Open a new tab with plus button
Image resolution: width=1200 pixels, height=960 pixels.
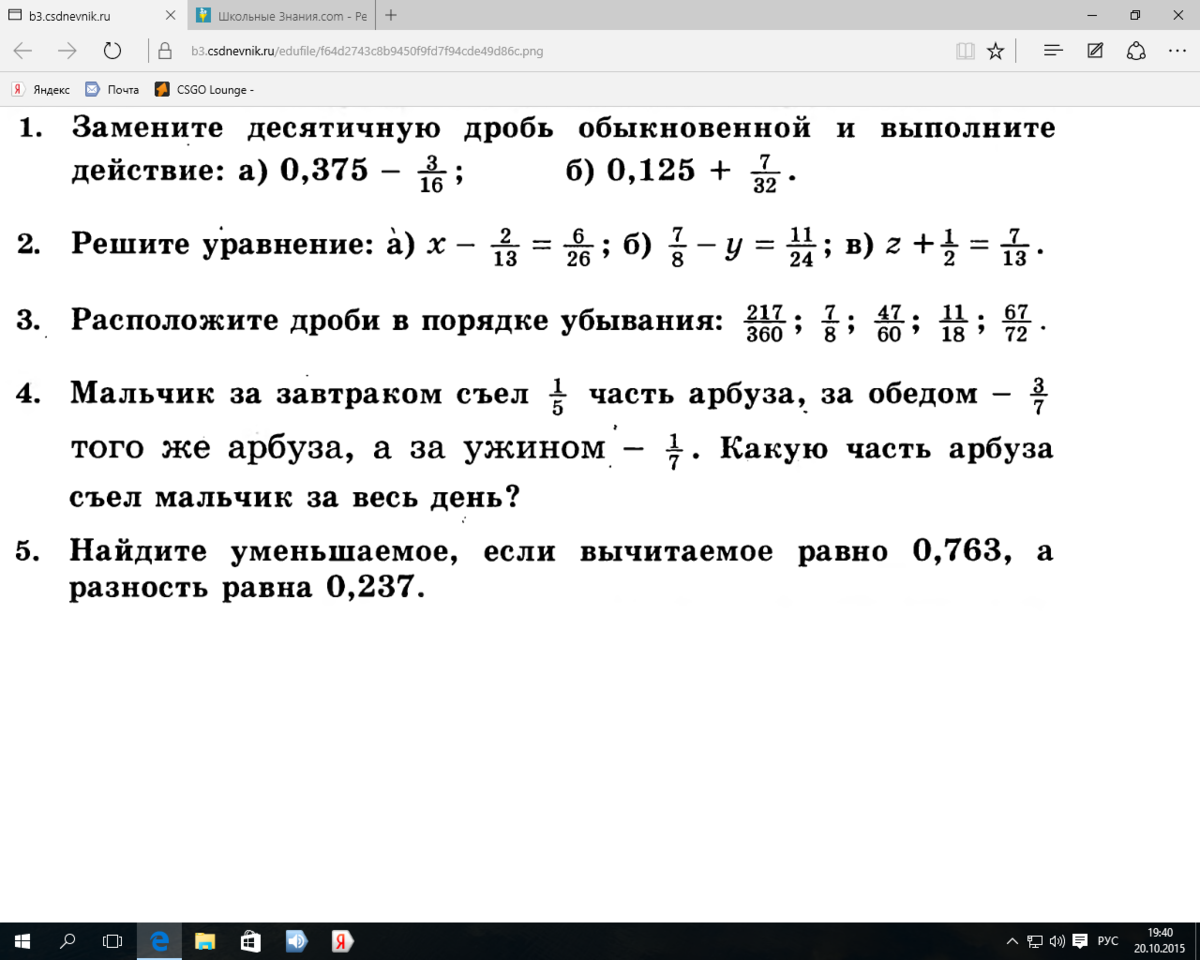(x=391, y=15)
